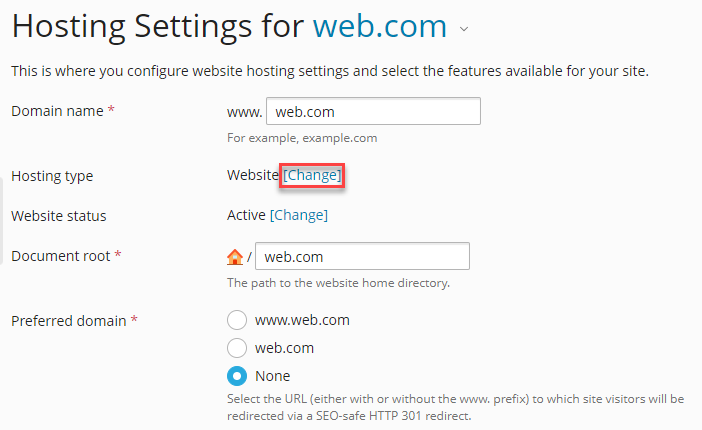Click the Hosting Settings for heading text

tap(157, 26)
